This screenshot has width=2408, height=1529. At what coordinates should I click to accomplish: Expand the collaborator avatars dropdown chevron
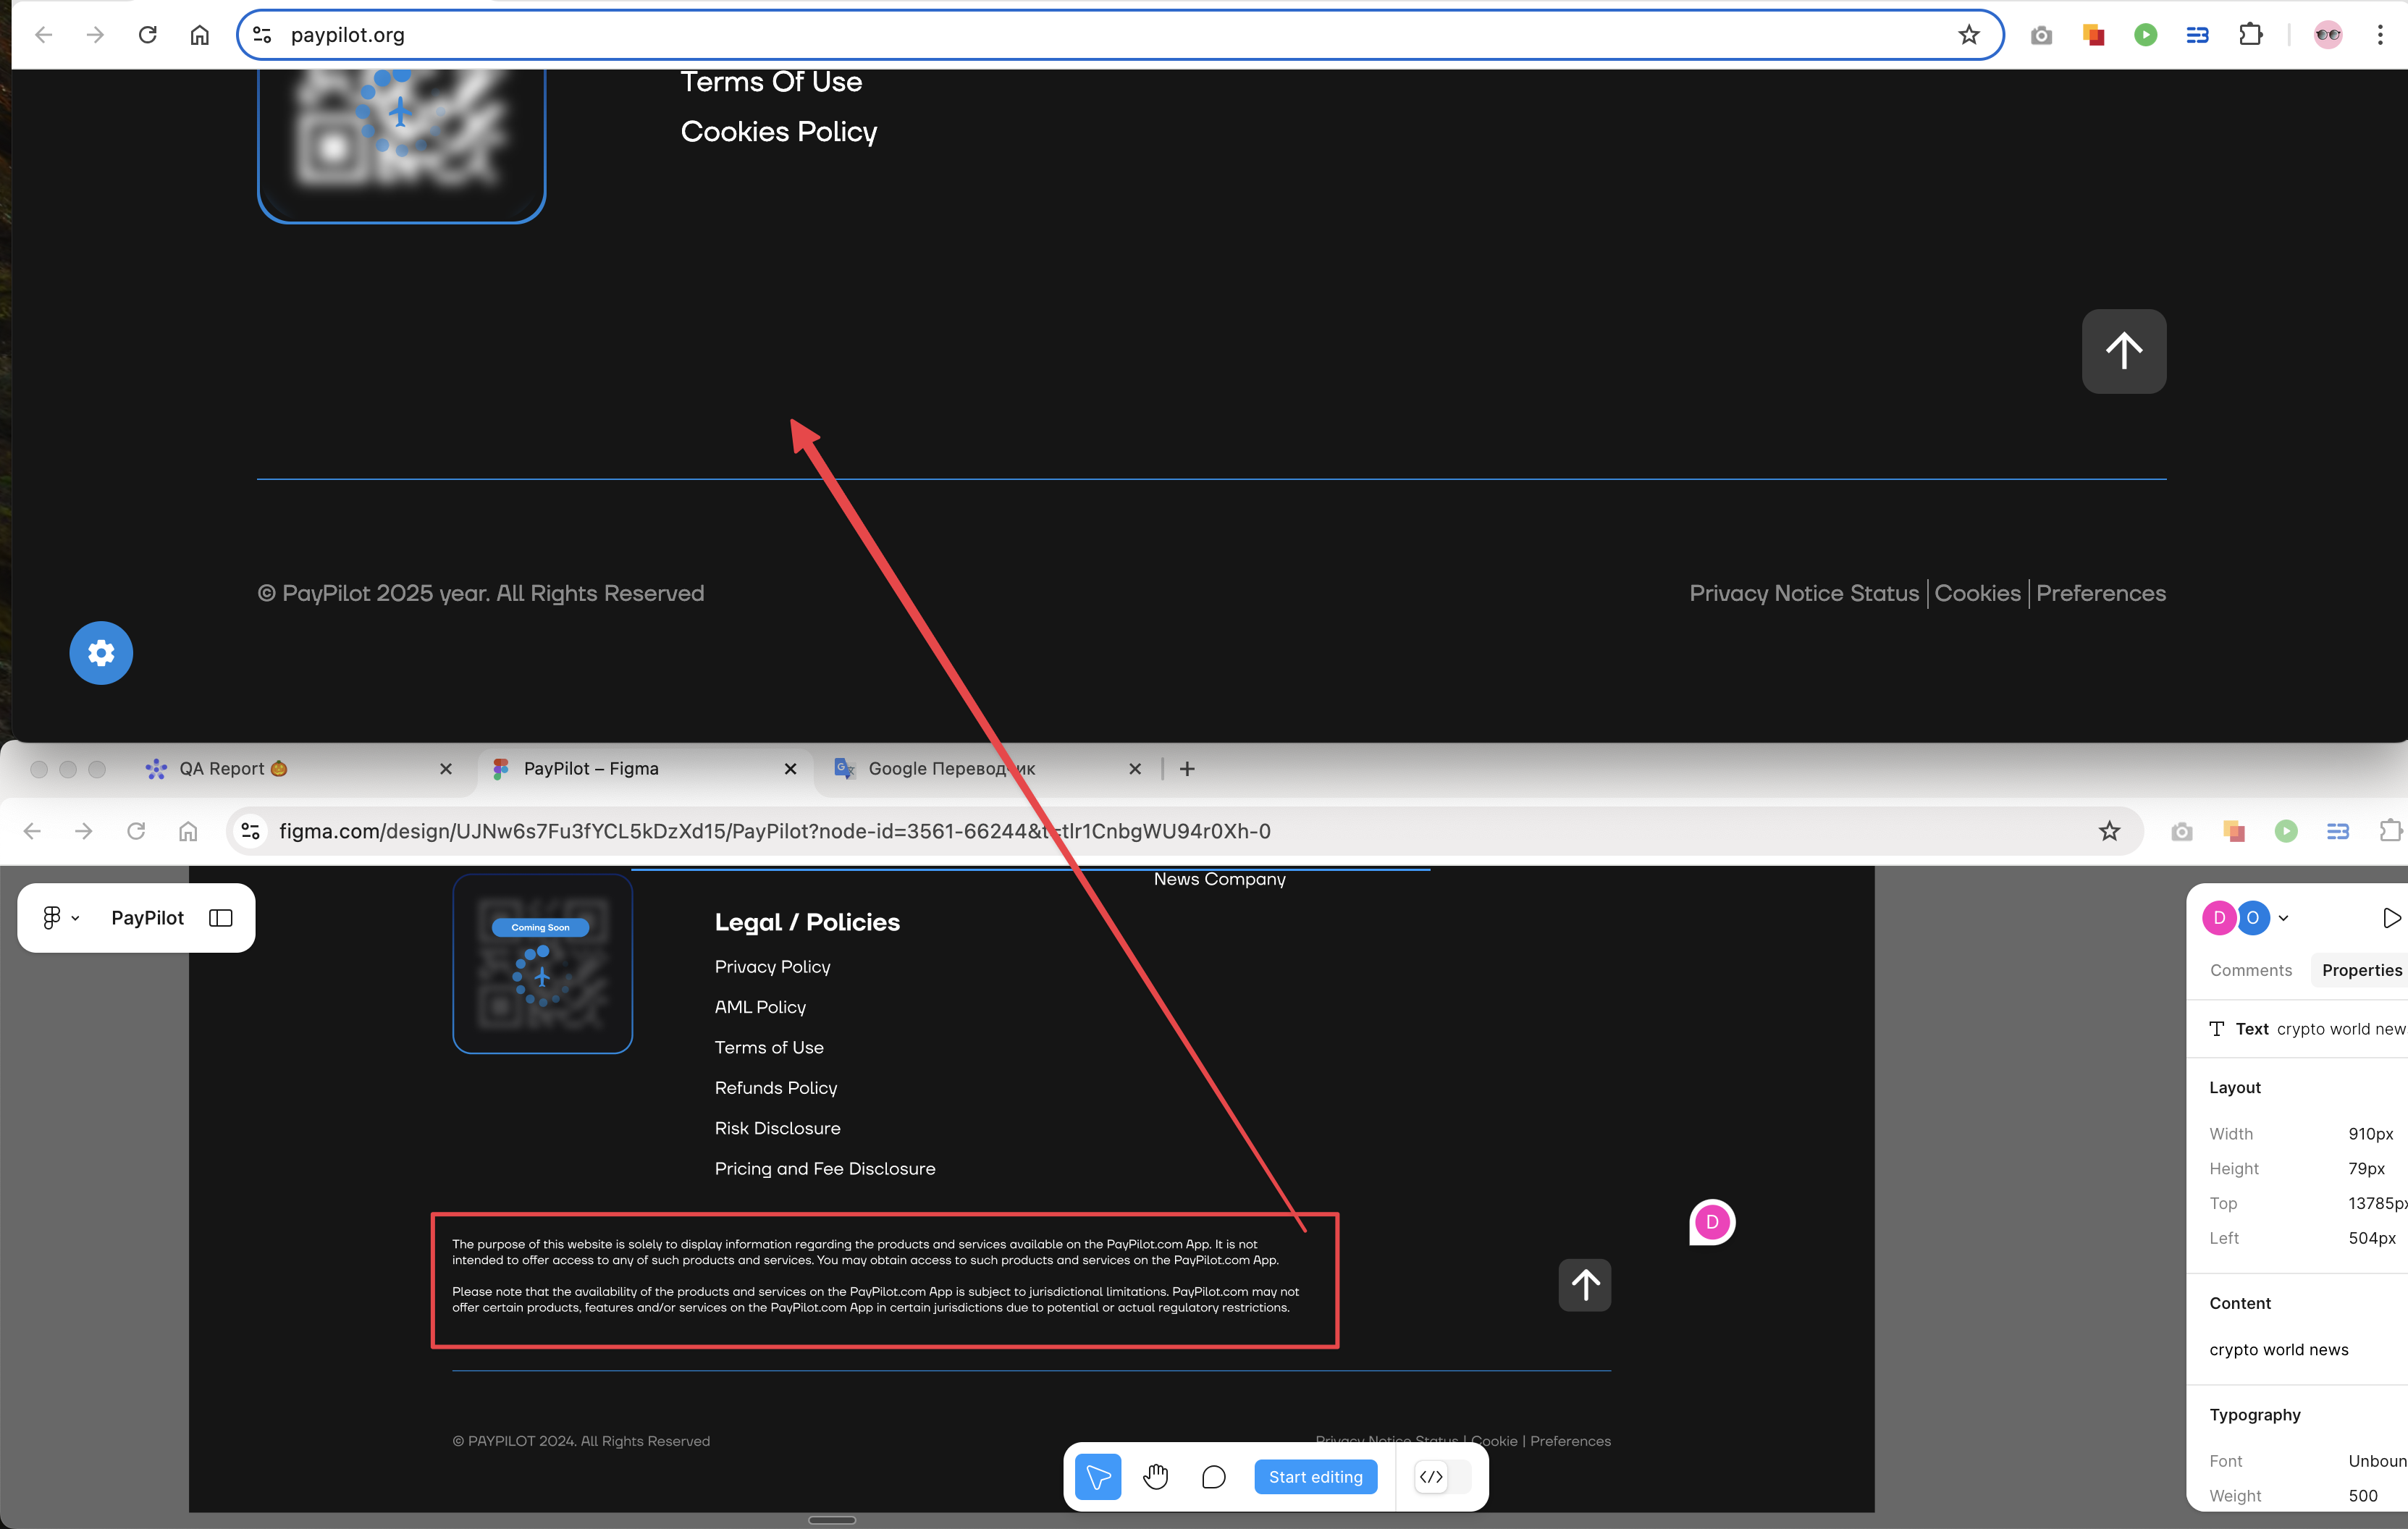pos(2284,918)
